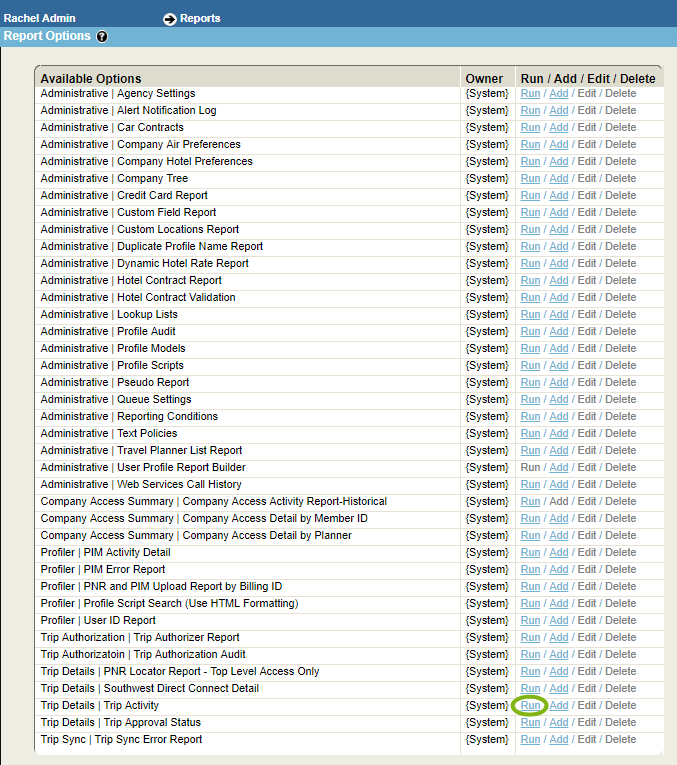Image resolution: width=677 pixels, height=765 pixels.
Task: Click the 'Rachel Admin' user name
Action: click(40, 19)
